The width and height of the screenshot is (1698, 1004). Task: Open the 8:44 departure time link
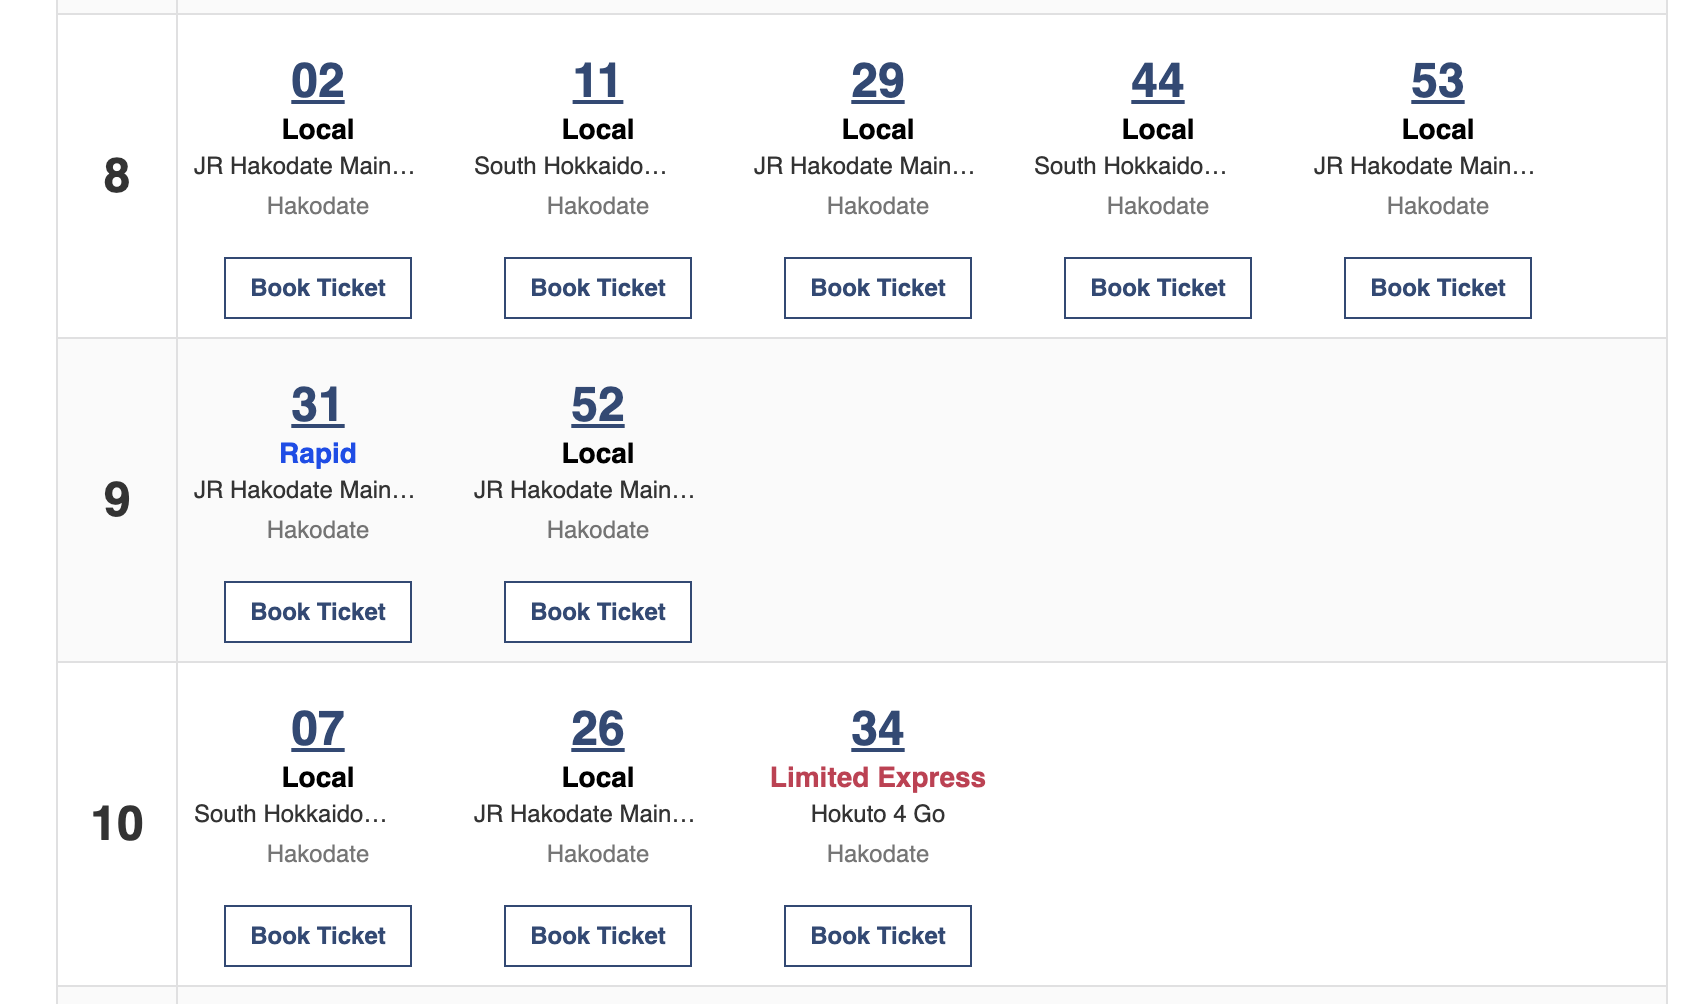[x=1158, y=82]
